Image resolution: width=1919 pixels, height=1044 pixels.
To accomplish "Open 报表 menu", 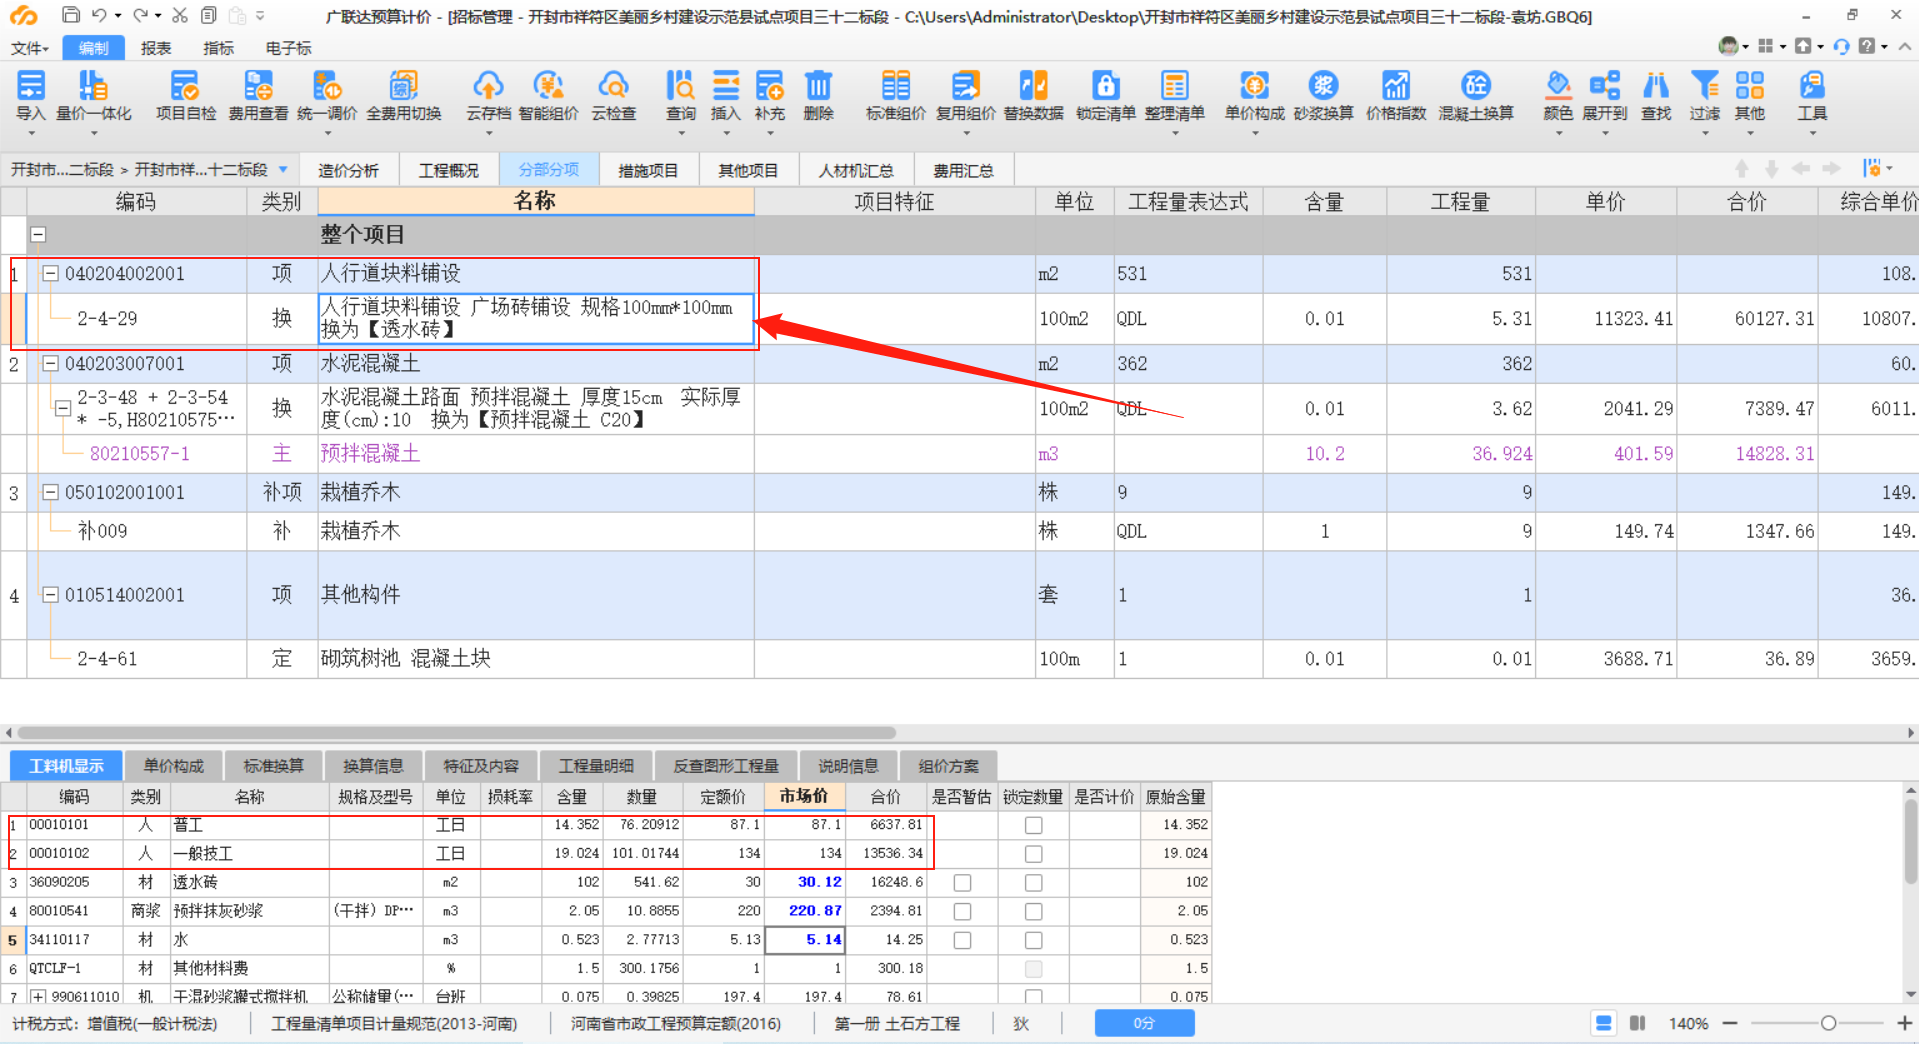I will pyautogui.click(x=156, y=48).
